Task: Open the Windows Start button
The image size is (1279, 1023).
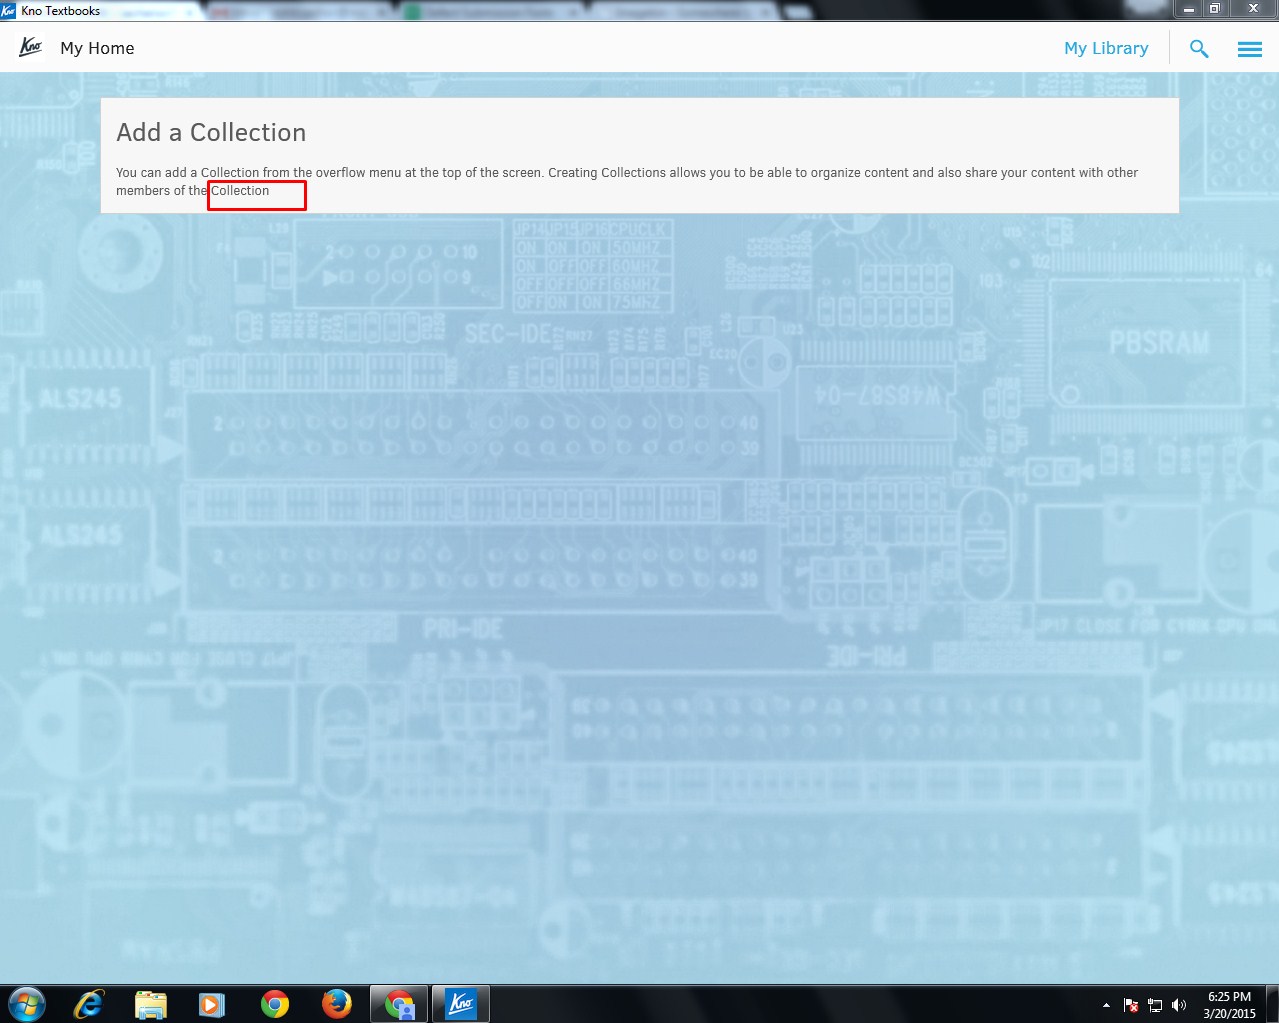Action: (x=26, y=1004)
